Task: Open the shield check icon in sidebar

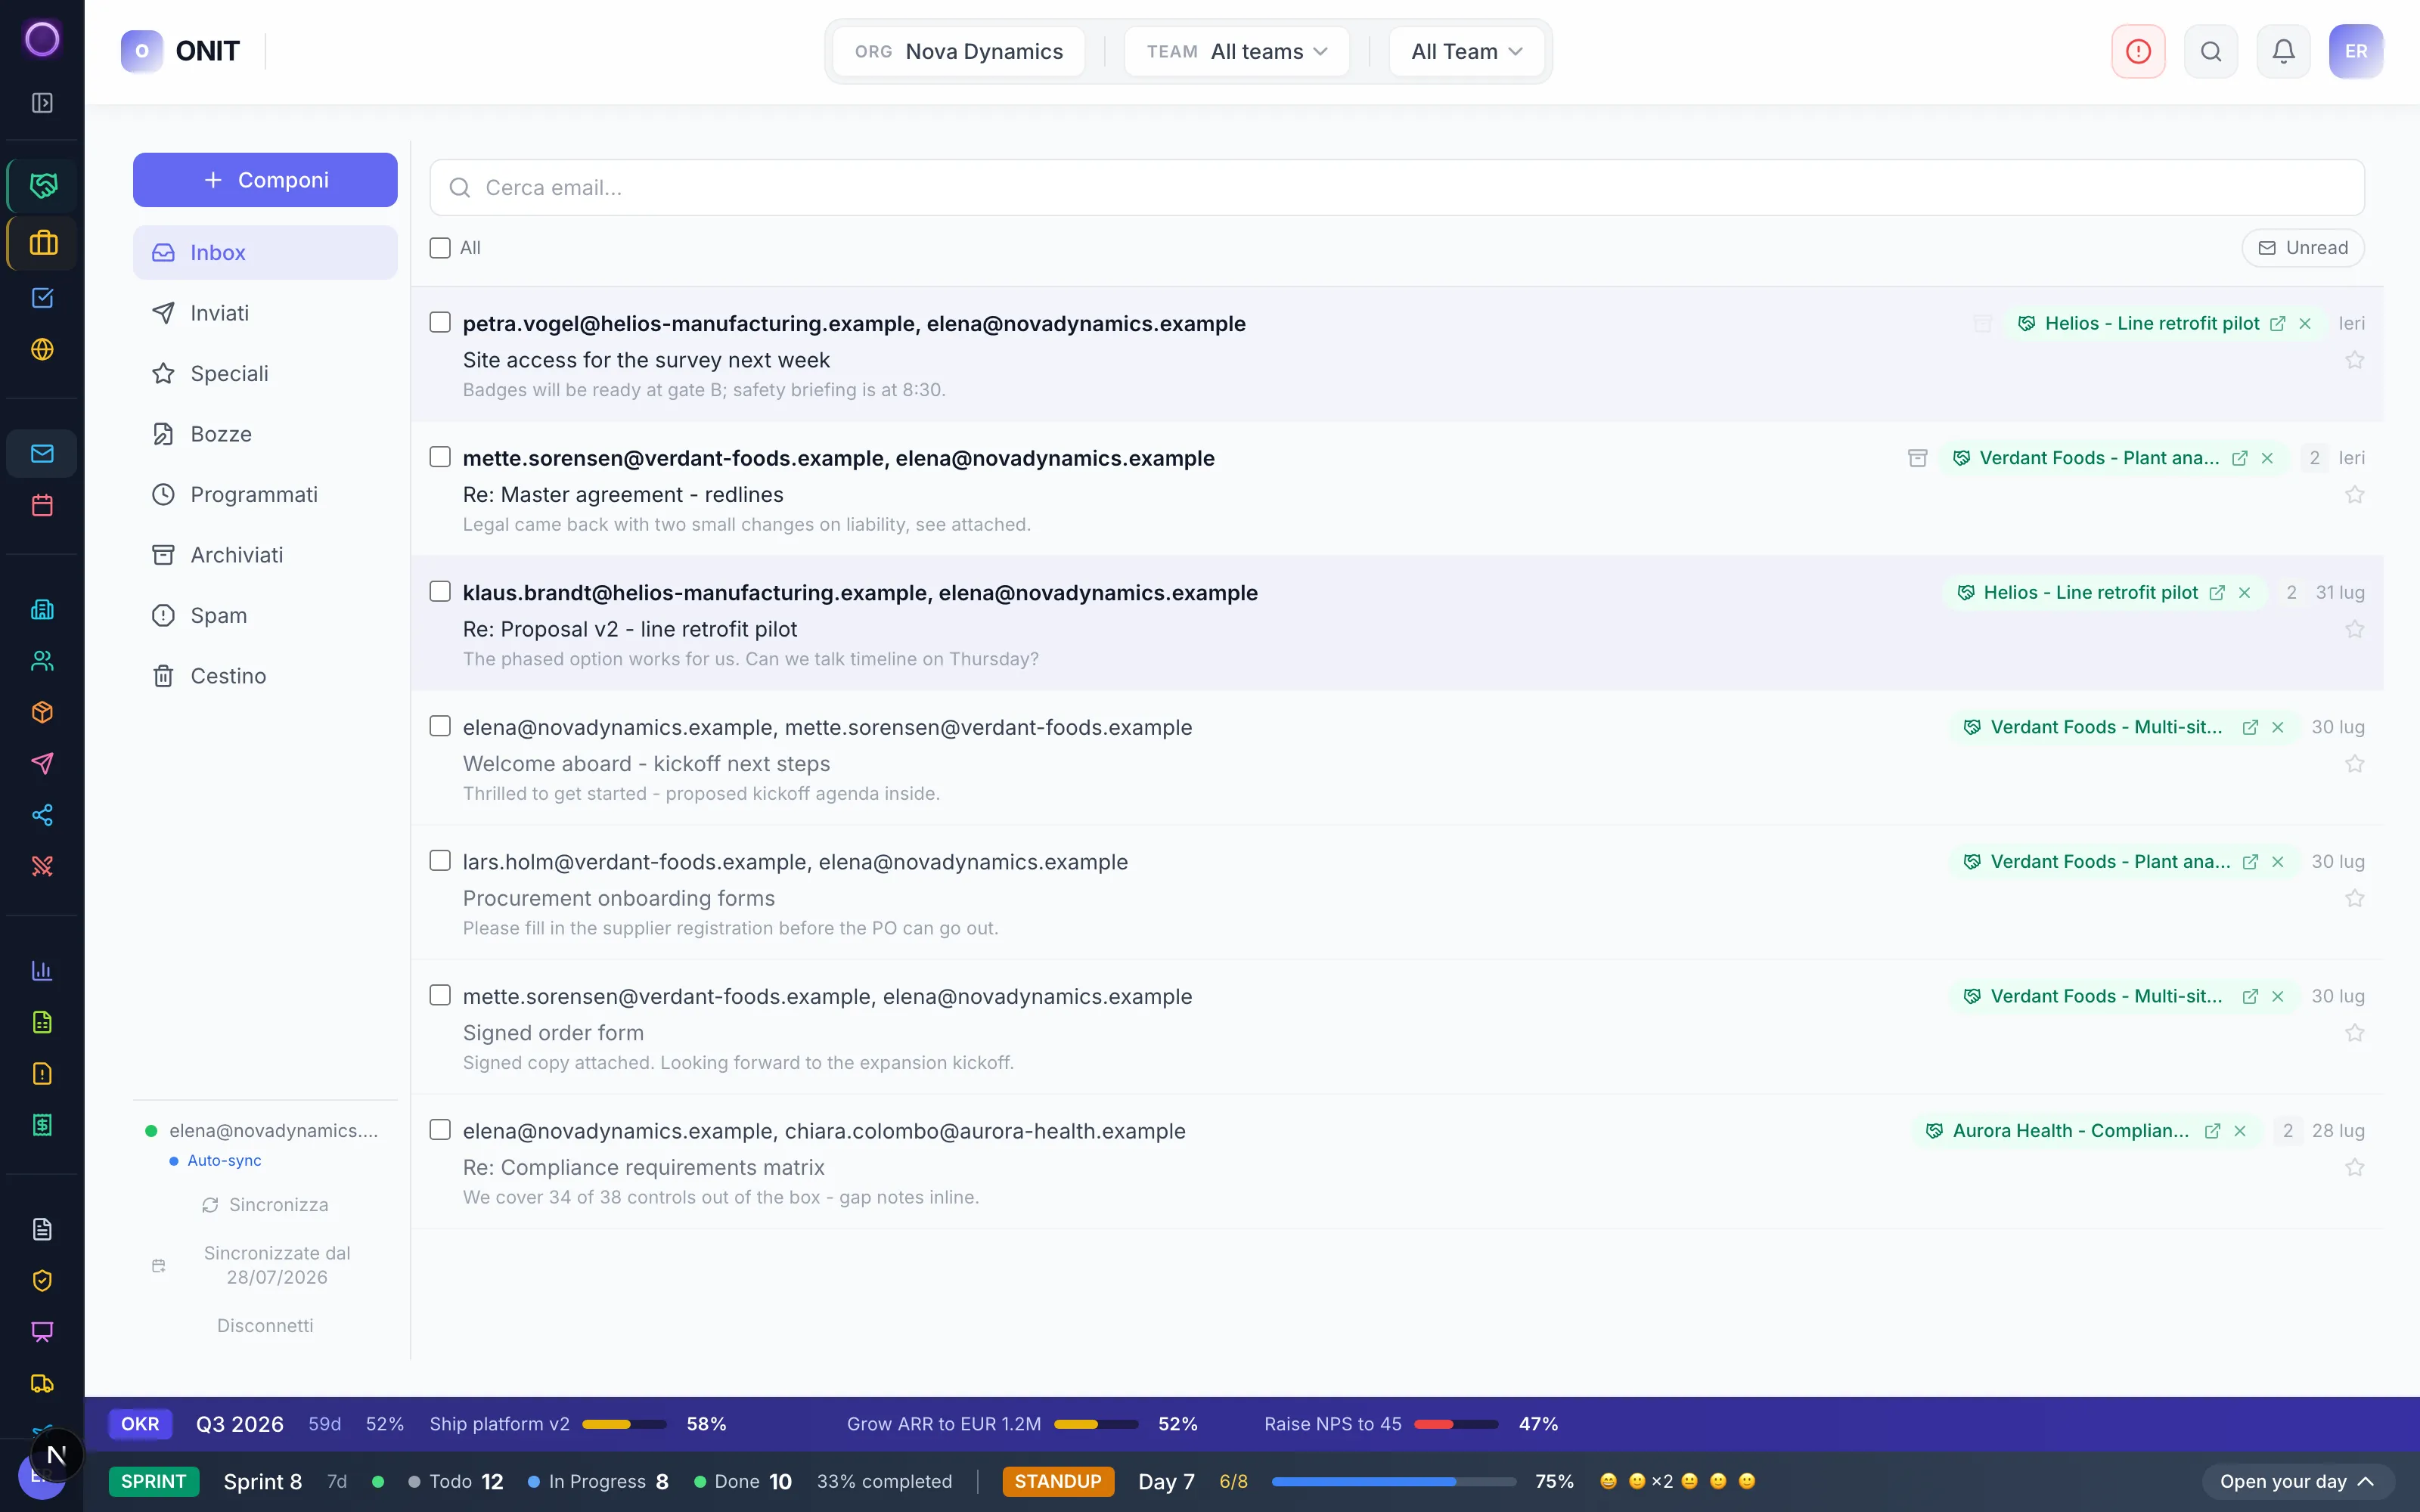Action: (42, 1280)
